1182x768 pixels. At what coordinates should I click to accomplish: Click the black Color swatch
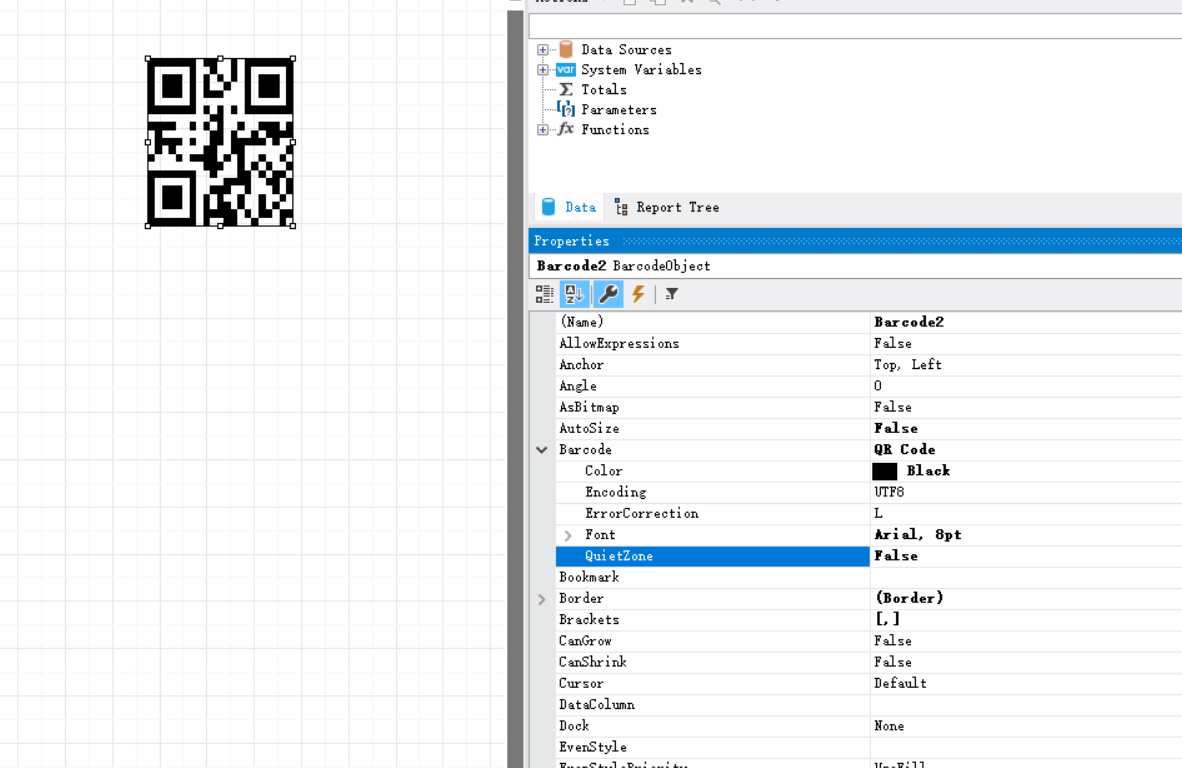(x=885, y=472)
